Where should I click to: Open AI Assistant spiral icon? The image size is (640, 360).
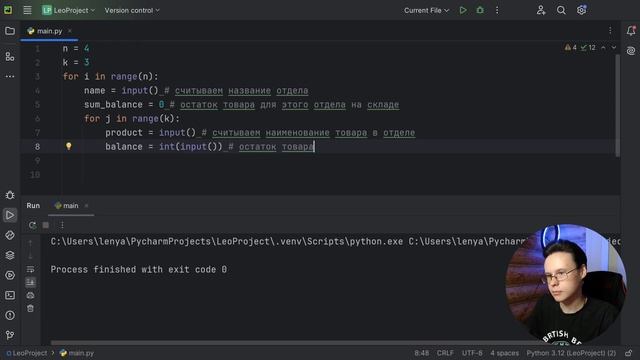(631, 51)
